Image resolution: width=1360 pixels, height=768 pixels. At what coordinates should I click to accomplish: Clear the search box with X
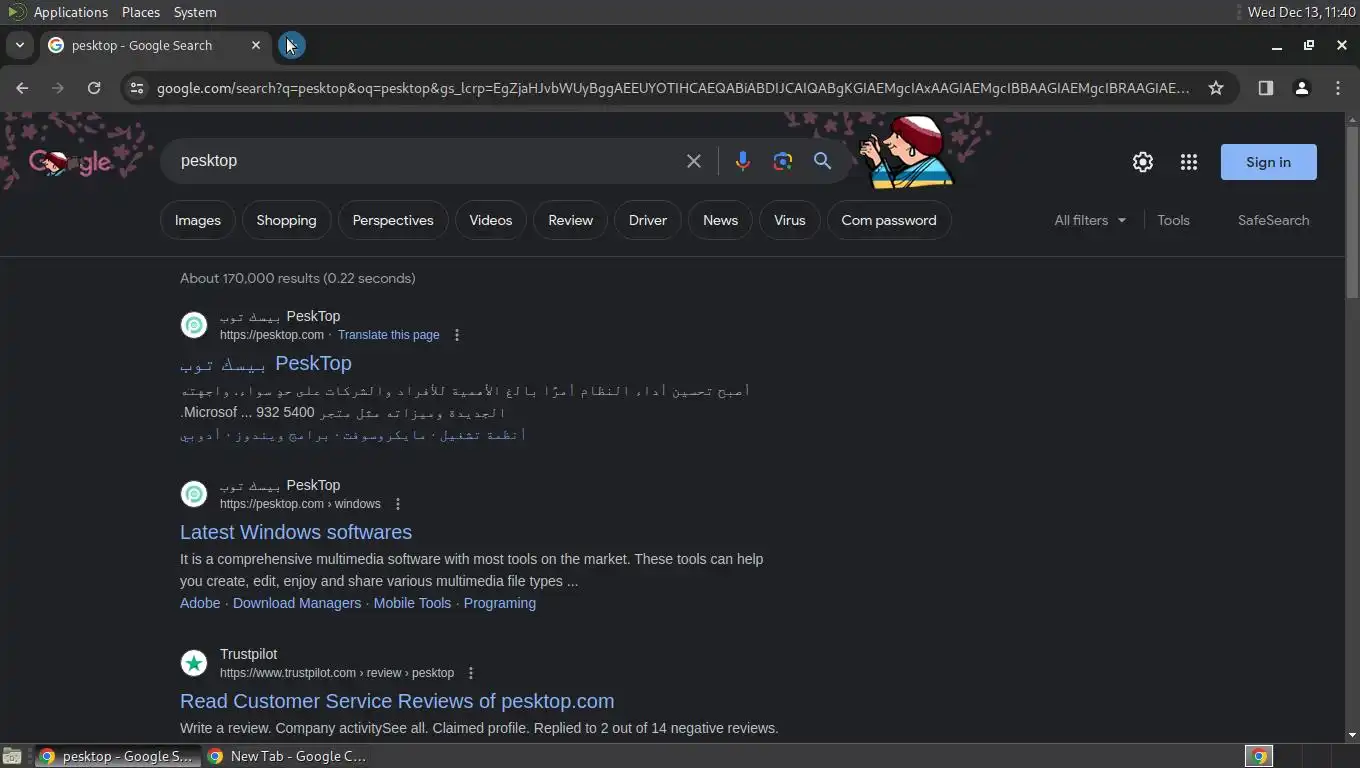point(694,161)
